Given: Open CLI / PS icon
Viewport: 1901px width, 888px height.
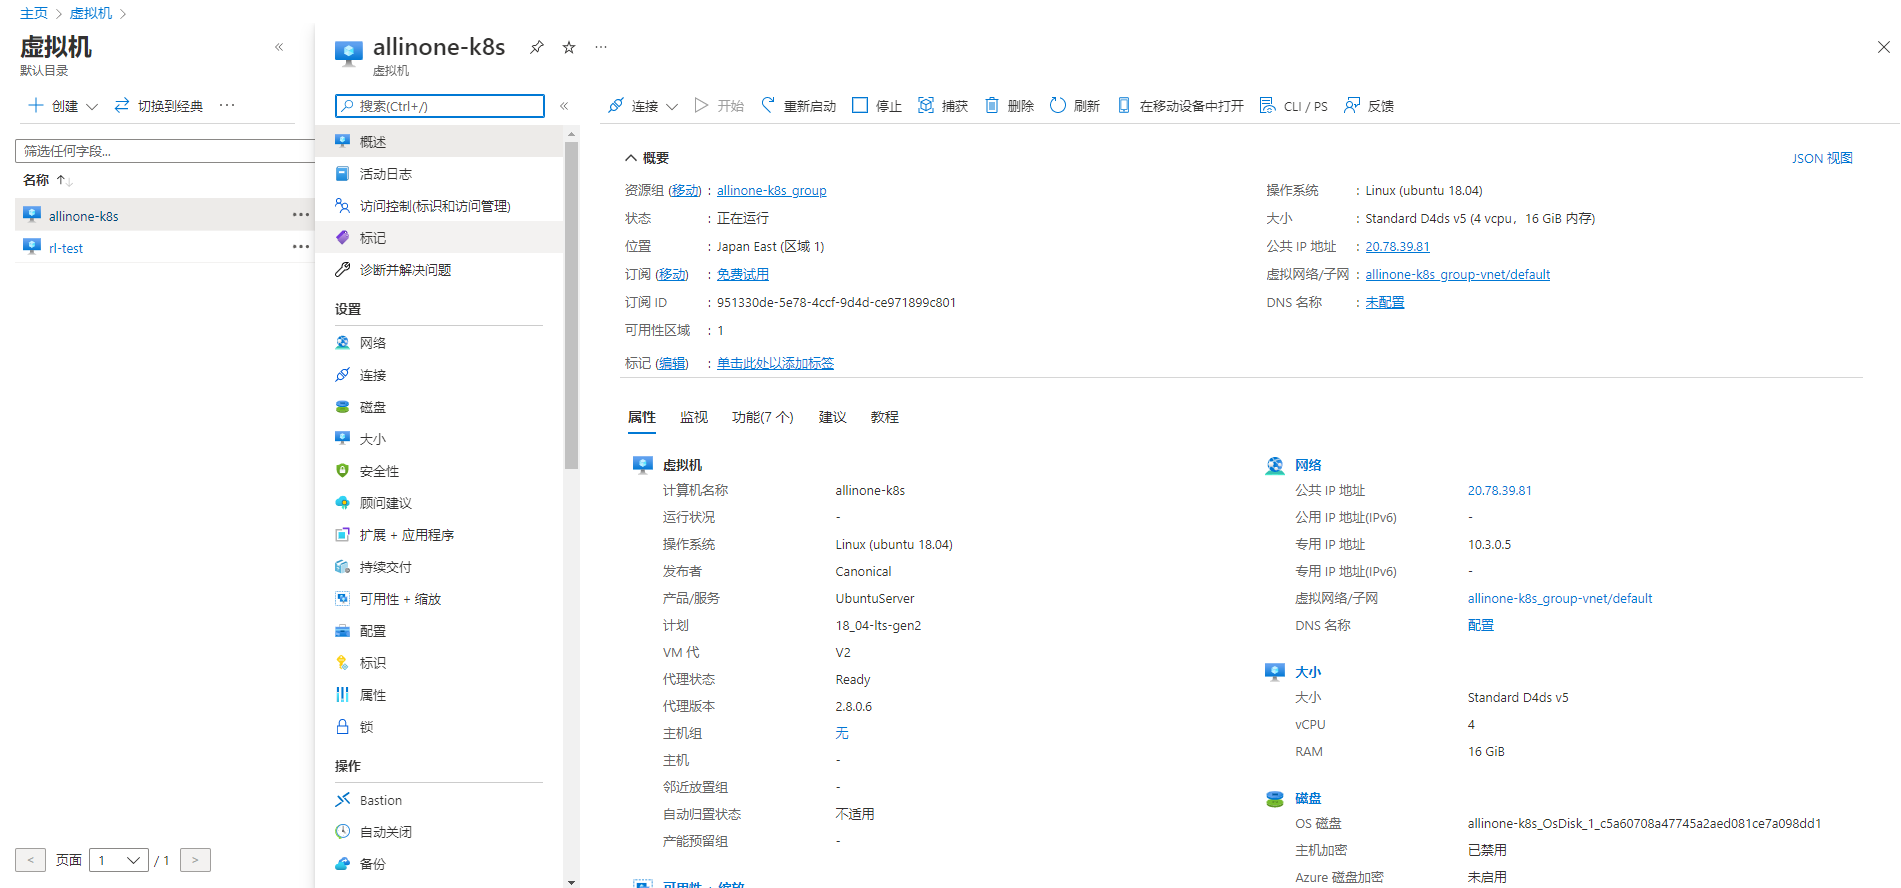Looking at the screenshot, I should point(1268,105).
